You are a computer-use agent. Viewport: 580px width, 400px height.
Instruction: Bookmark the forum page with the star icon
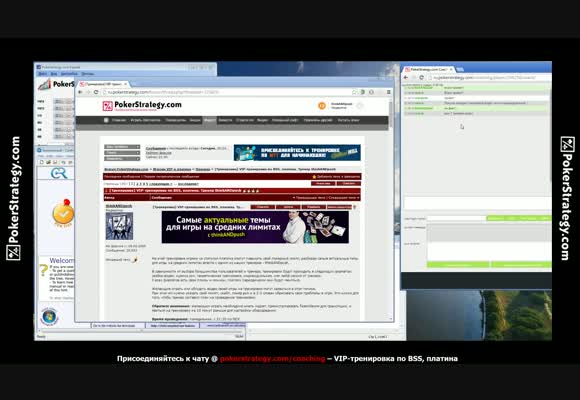354,92
